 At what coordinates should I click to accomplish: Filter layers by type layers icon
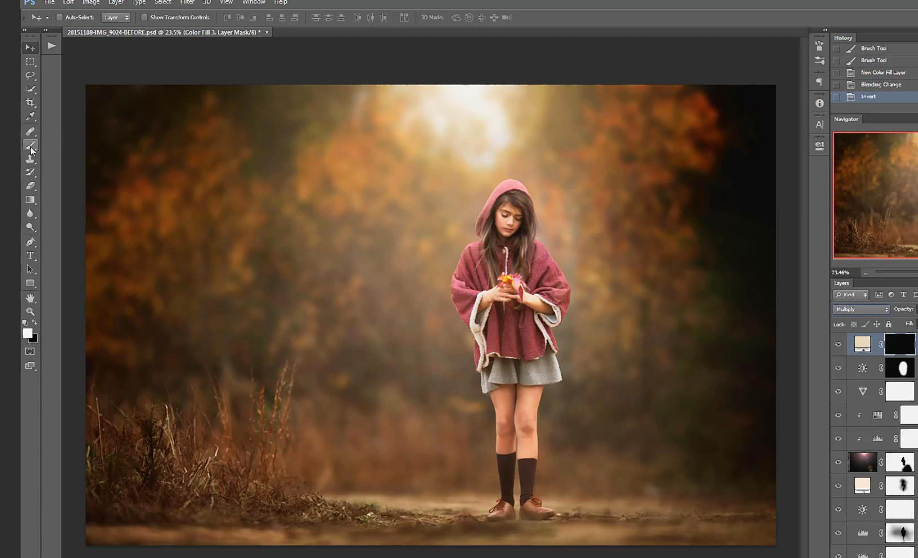coord(903,295)
